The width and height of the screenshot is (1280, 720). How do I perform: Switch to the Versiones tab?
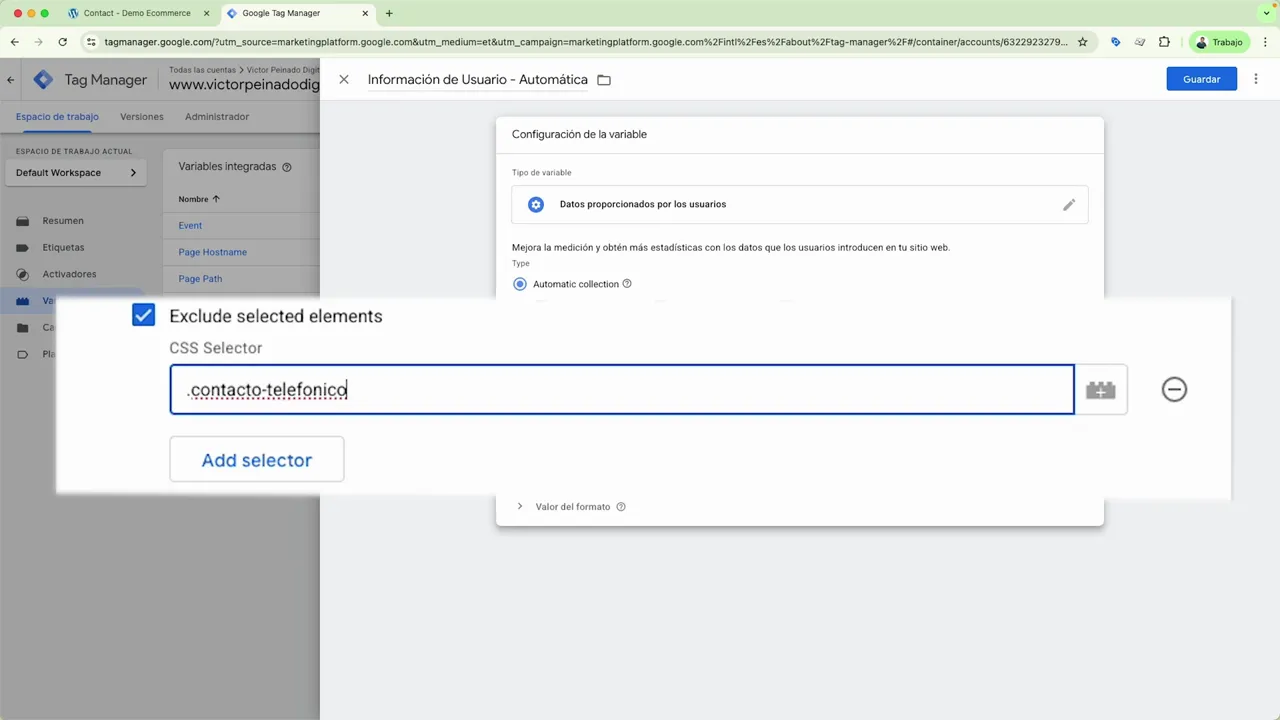point(141,116)
